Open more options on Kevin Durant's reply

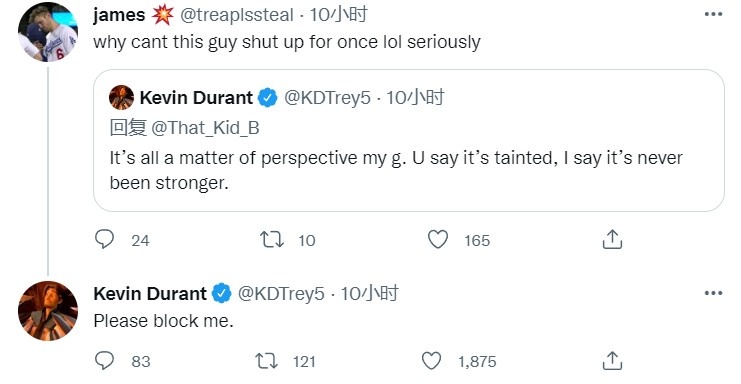point(713,293)
